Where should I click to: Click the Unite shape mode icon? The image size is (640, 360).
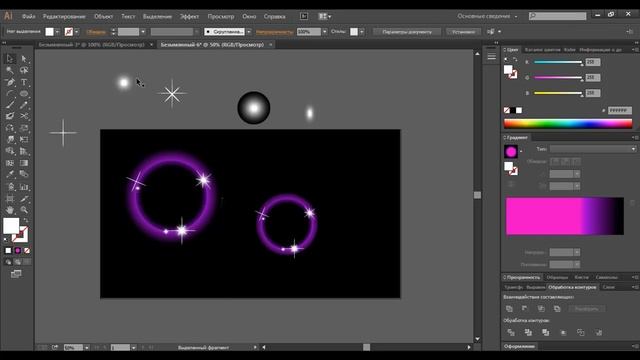[509, 309]
